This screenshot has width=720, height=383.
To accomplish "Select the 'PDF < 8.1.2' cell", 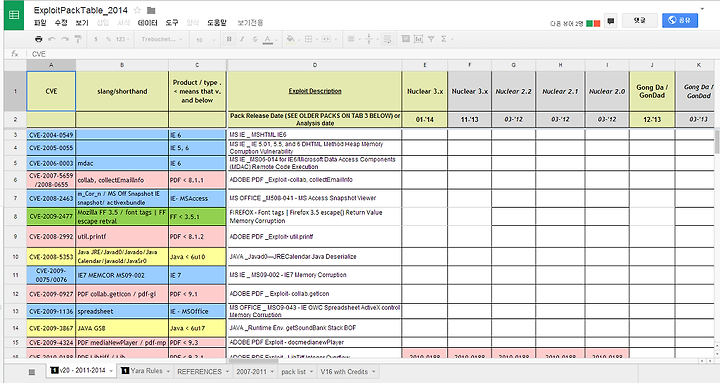I will [197, 237].
